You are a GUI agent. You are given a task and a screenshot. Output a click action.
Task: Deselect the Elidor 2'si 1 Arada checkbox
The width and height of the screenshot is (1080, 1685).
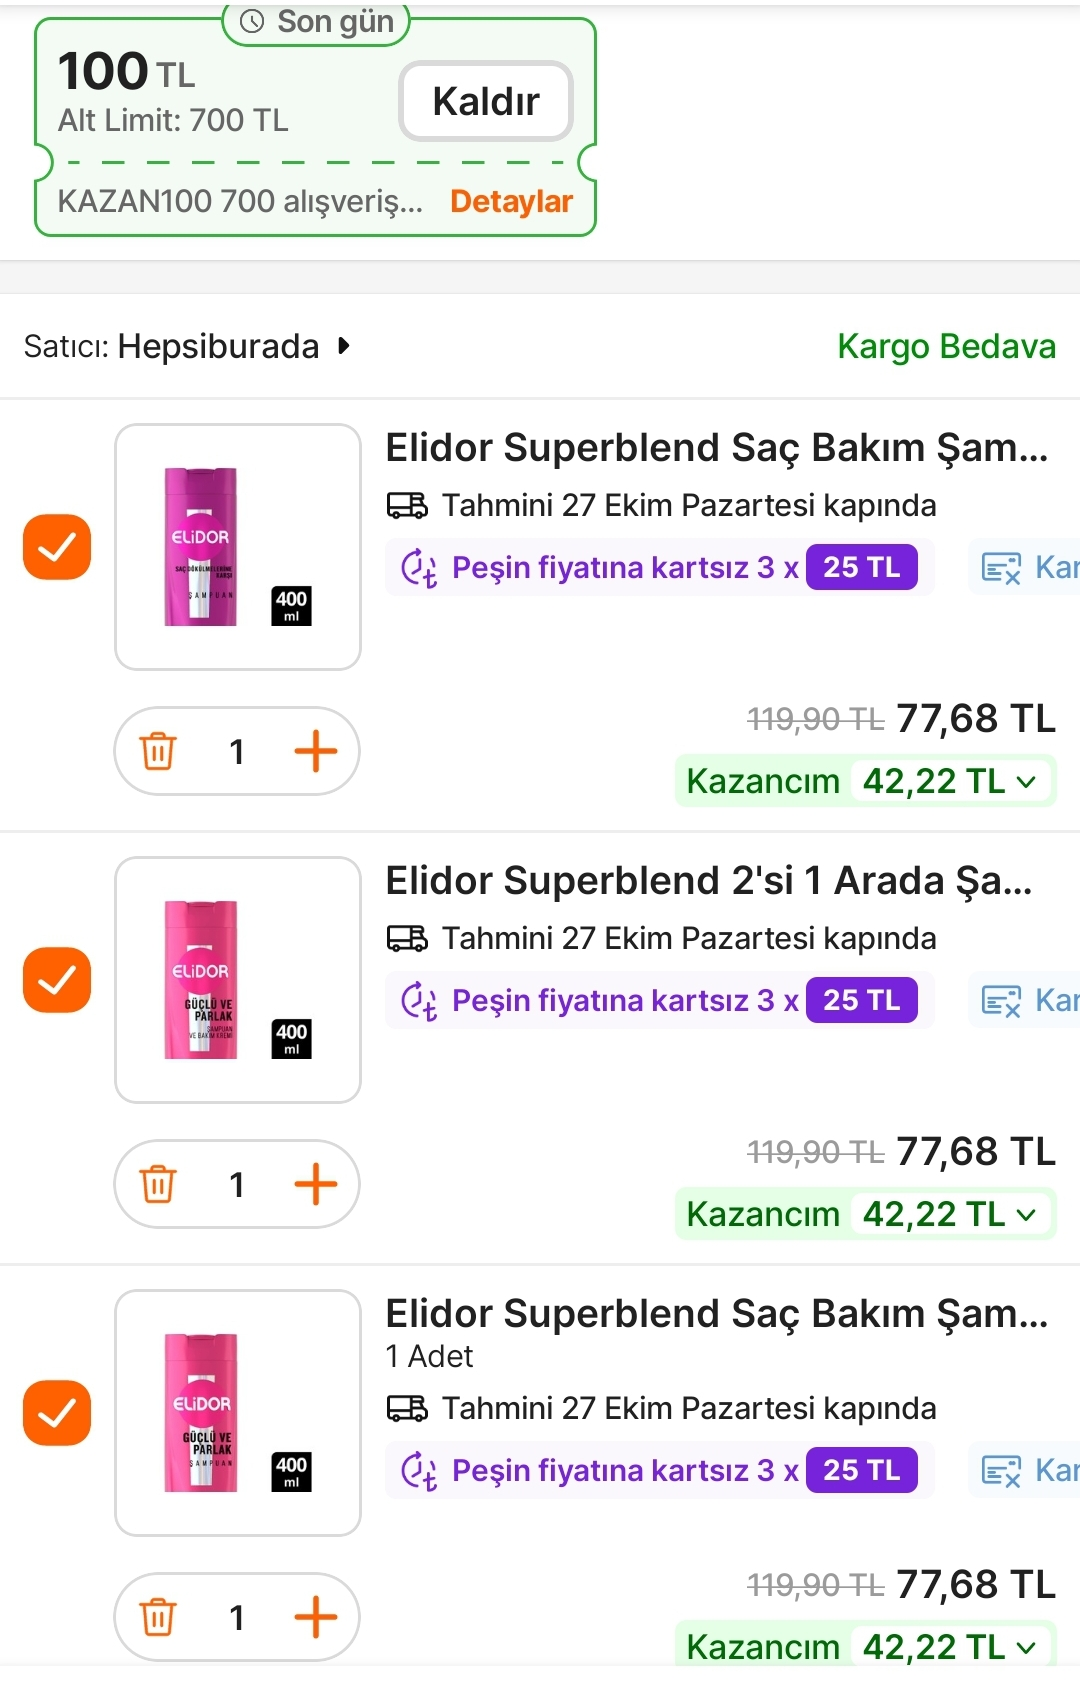pos(57,980)
